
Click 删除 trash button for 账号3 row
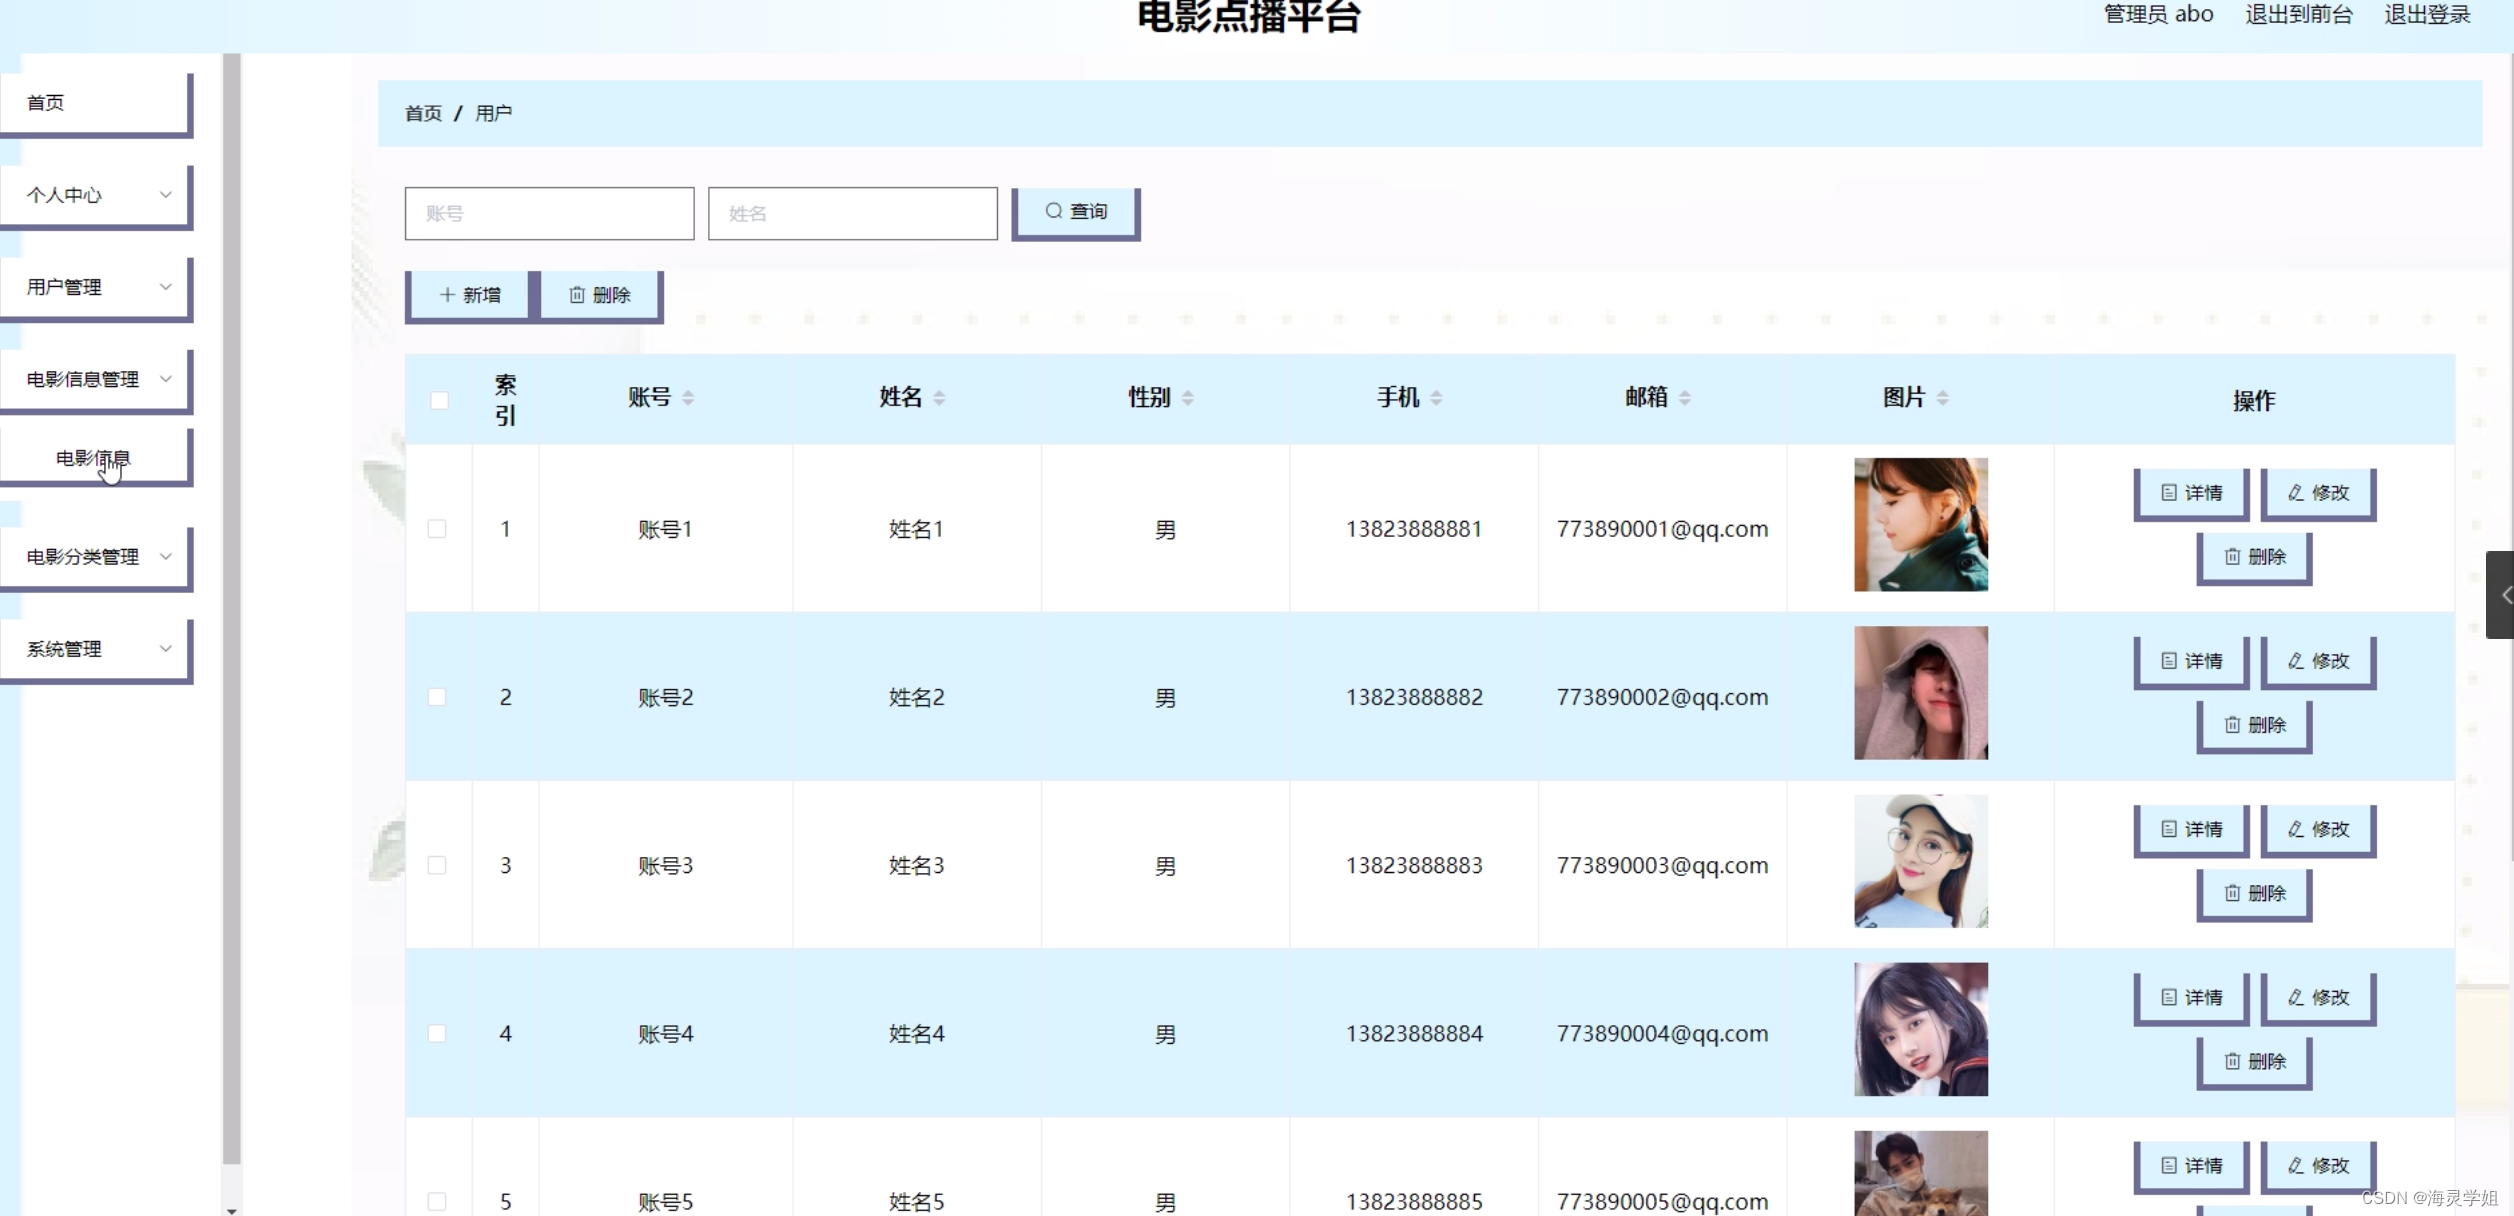pos(2254,893)
